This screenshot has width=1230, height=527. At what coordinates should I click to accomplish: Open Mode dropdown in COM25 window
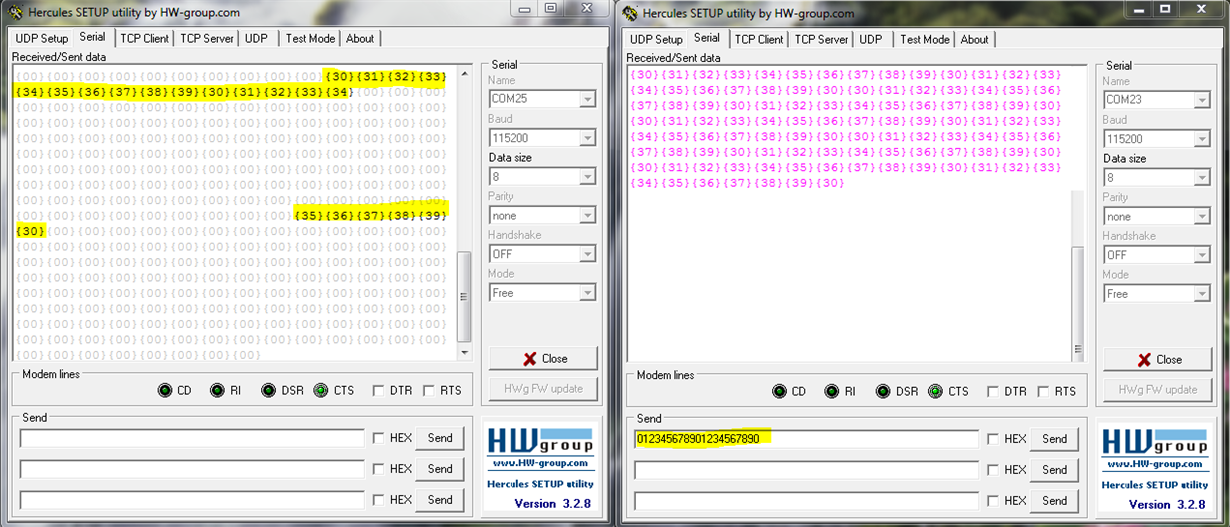(587, 293)
